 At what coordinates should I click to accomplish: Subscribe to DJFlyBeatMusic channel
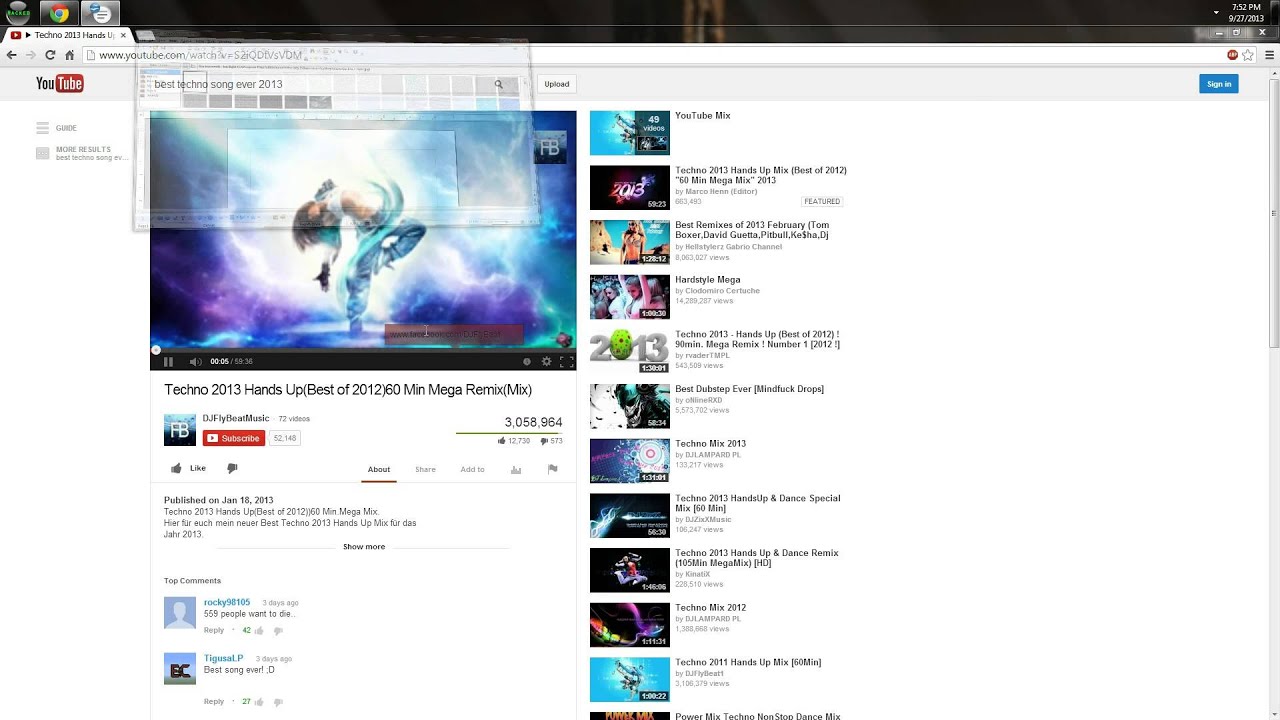click(x=234, y=438)
